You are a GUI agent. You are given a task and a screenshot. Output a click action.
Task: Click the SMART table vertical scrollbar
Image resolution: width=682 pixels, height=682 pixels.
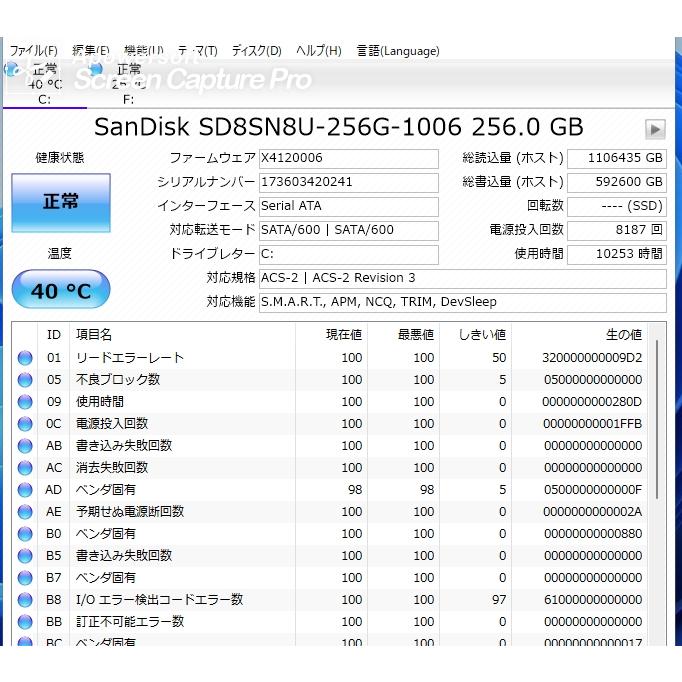657,420
